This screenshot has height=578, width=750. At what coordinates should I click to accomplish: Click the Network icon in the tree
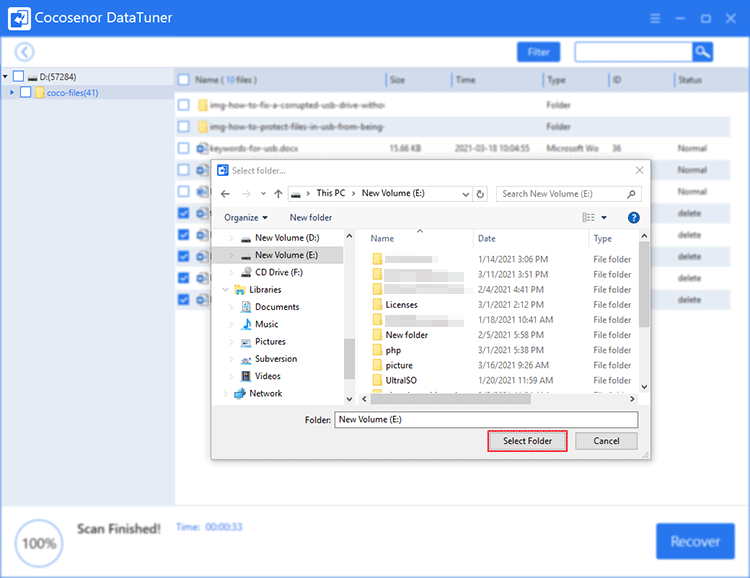point(240,393)
